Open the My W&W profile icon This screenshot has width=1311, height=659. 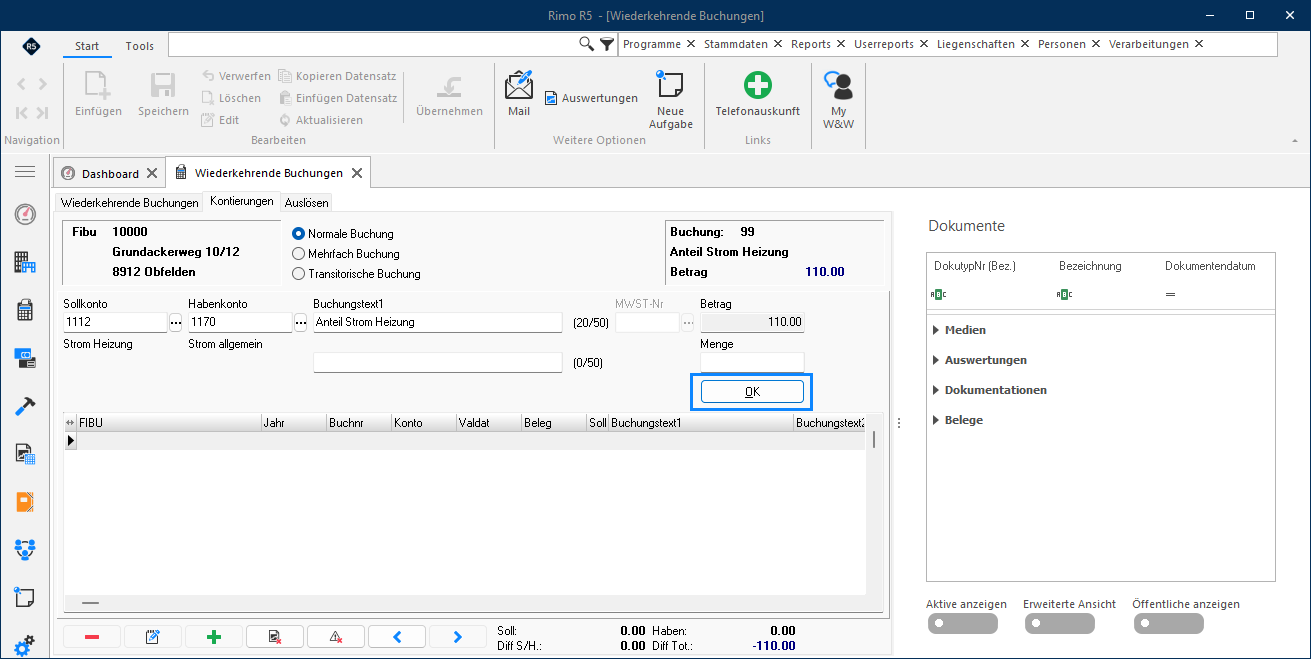pyautogui.click(x=838, y=85)
